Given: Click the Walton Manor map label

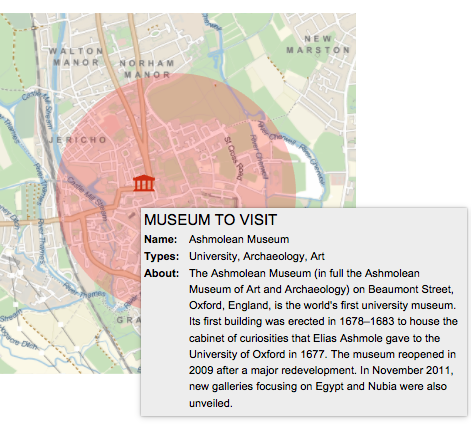Looking at the screenshot, I should tap(76, 57).
